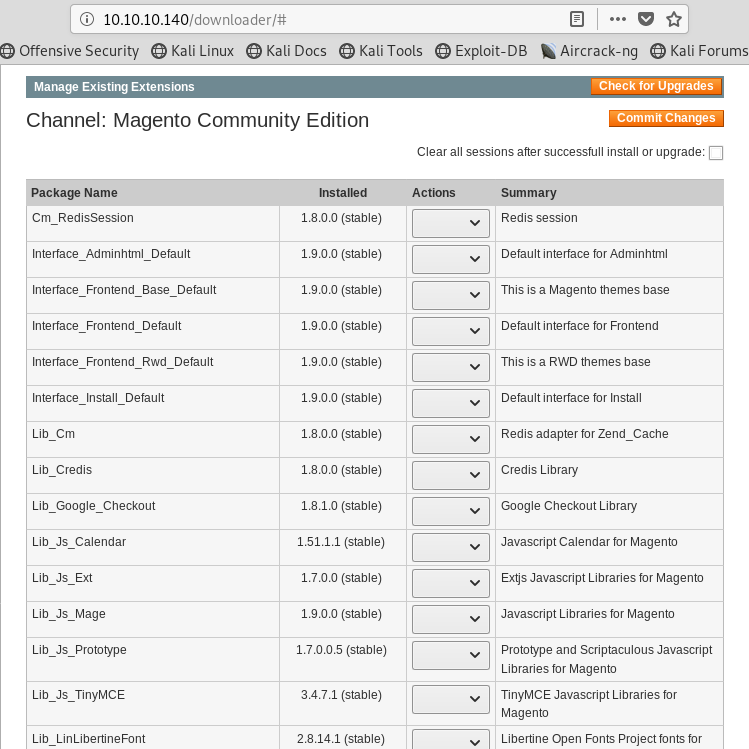This screenshot has width=749, height=749.
Task: Open Kali Linux bookmark
Action: coord(193,51)
